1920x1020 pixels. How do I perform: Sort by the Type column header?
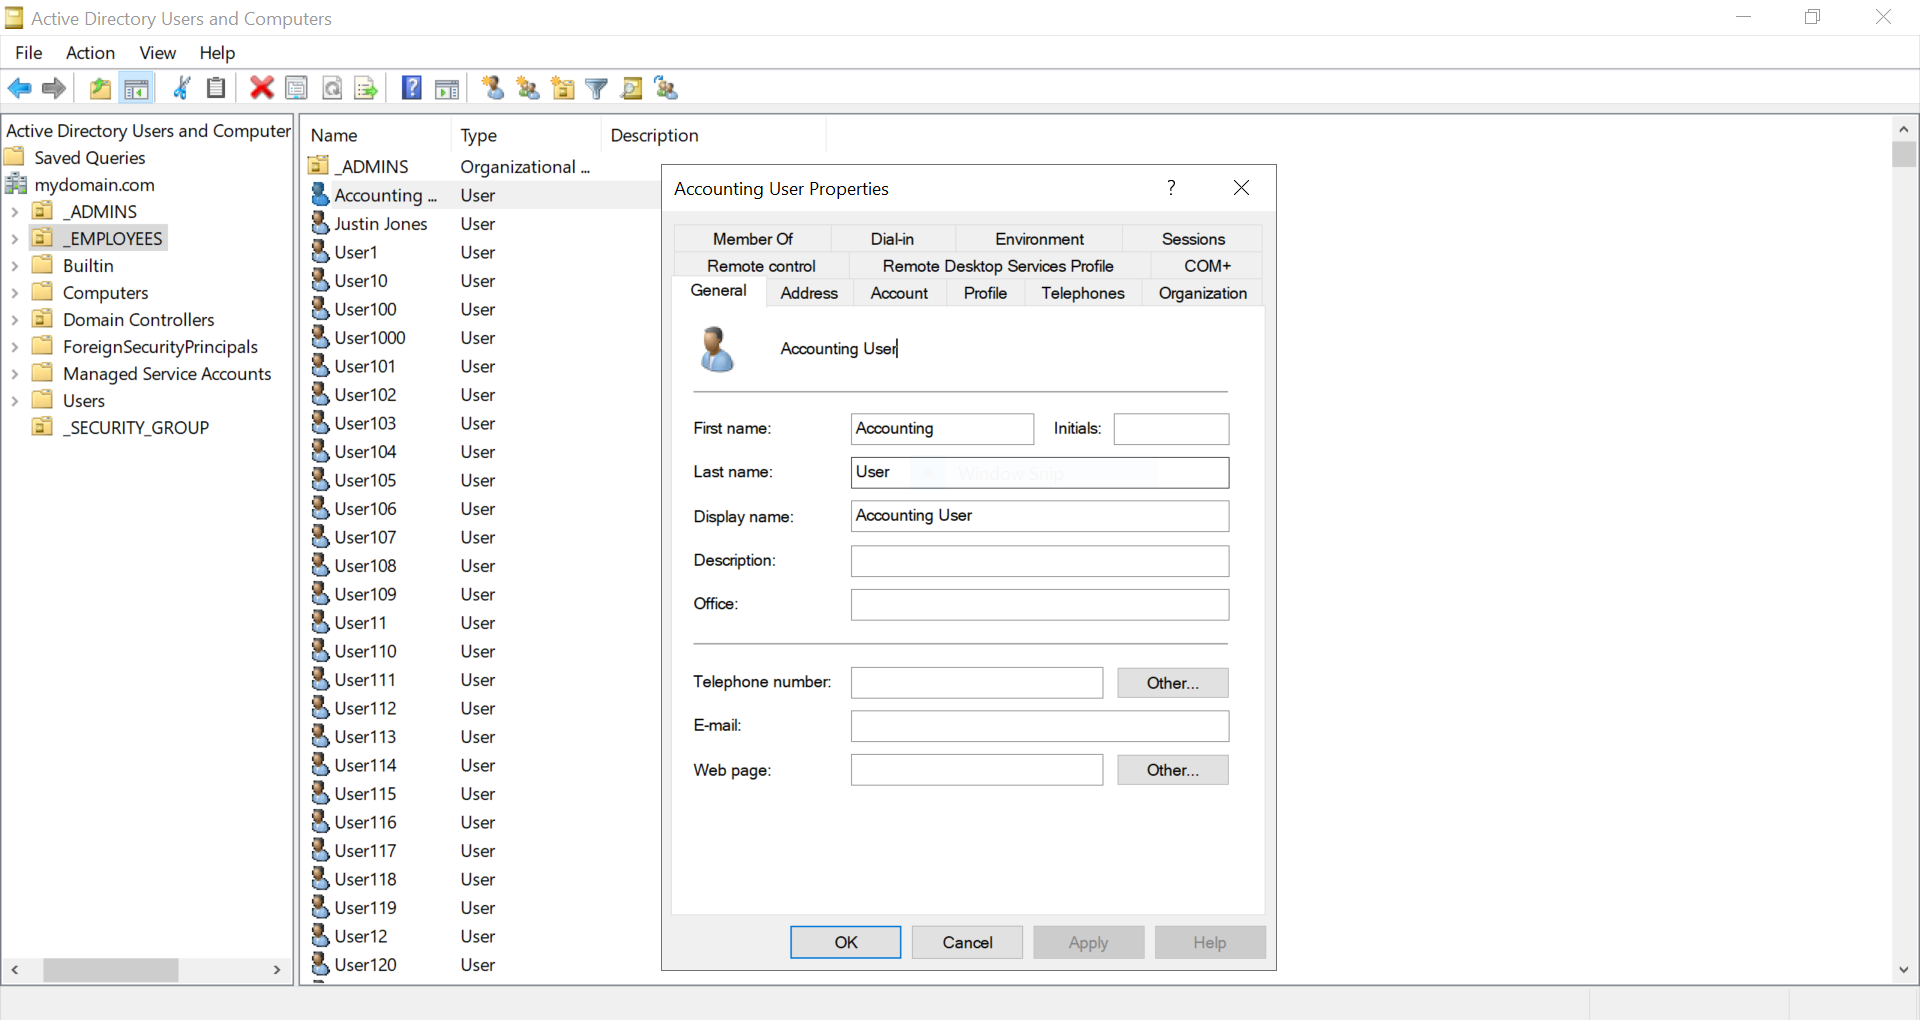pos(526,135)
